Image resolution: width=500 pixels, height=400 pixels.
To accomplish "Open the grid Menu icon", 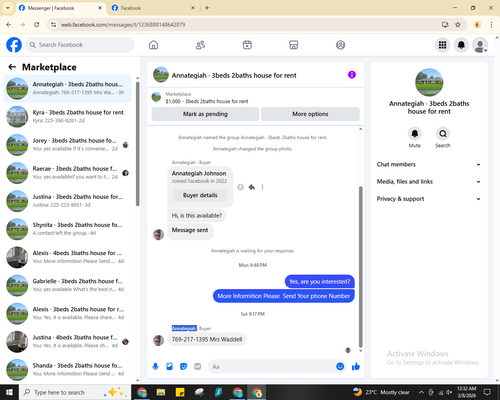I will (x=442, y=45).
